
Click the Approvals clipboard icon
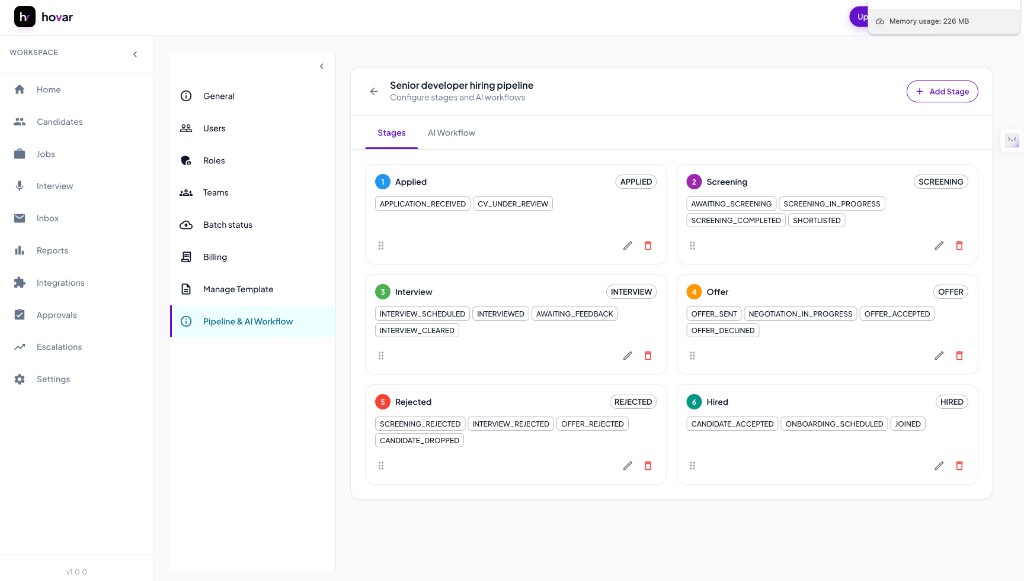20,315
